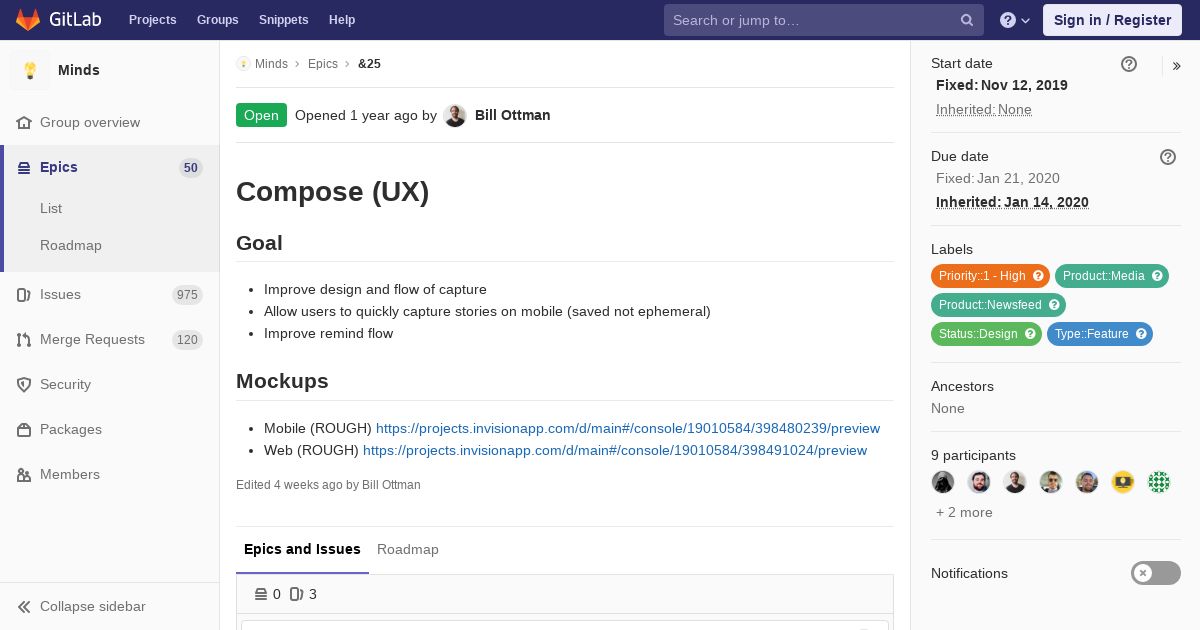Open Snippets in the top navigation
This screenshot has width=1200, height=630.
284,20
